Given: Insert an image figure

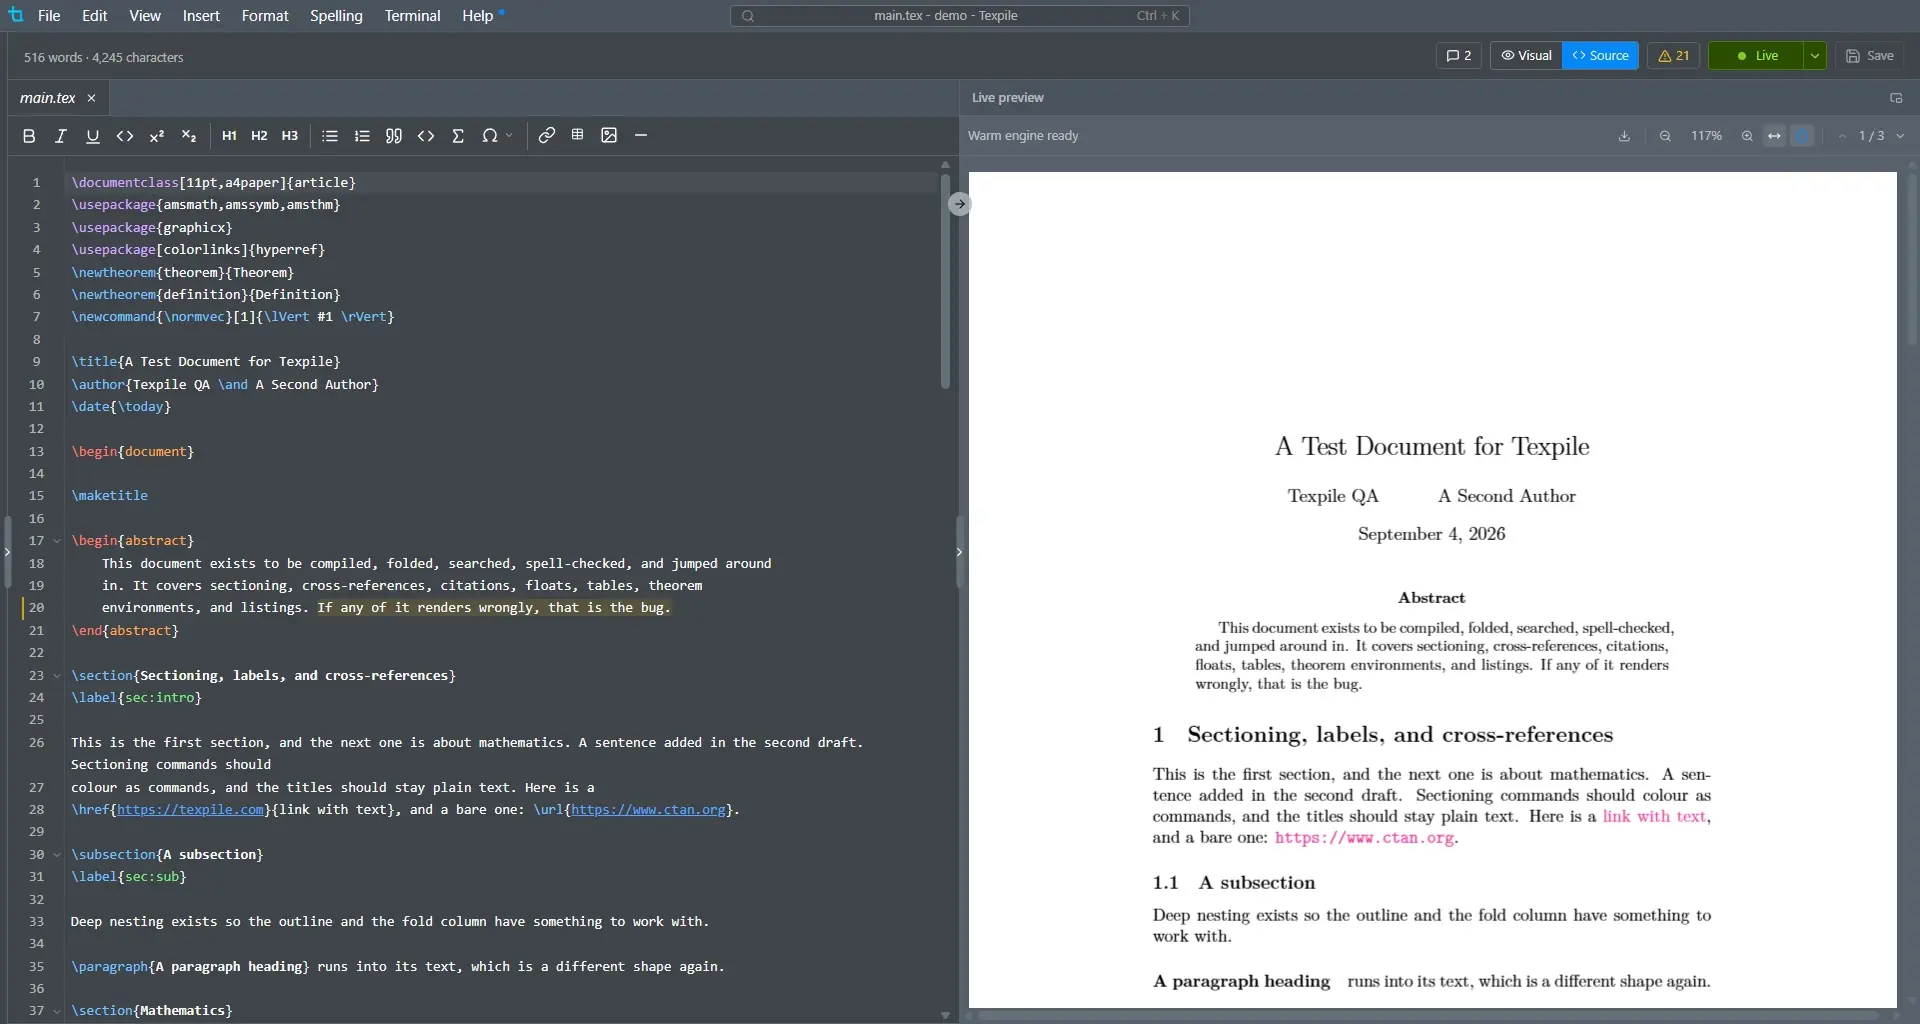Looking at the screenshot, I should (609, 136).
